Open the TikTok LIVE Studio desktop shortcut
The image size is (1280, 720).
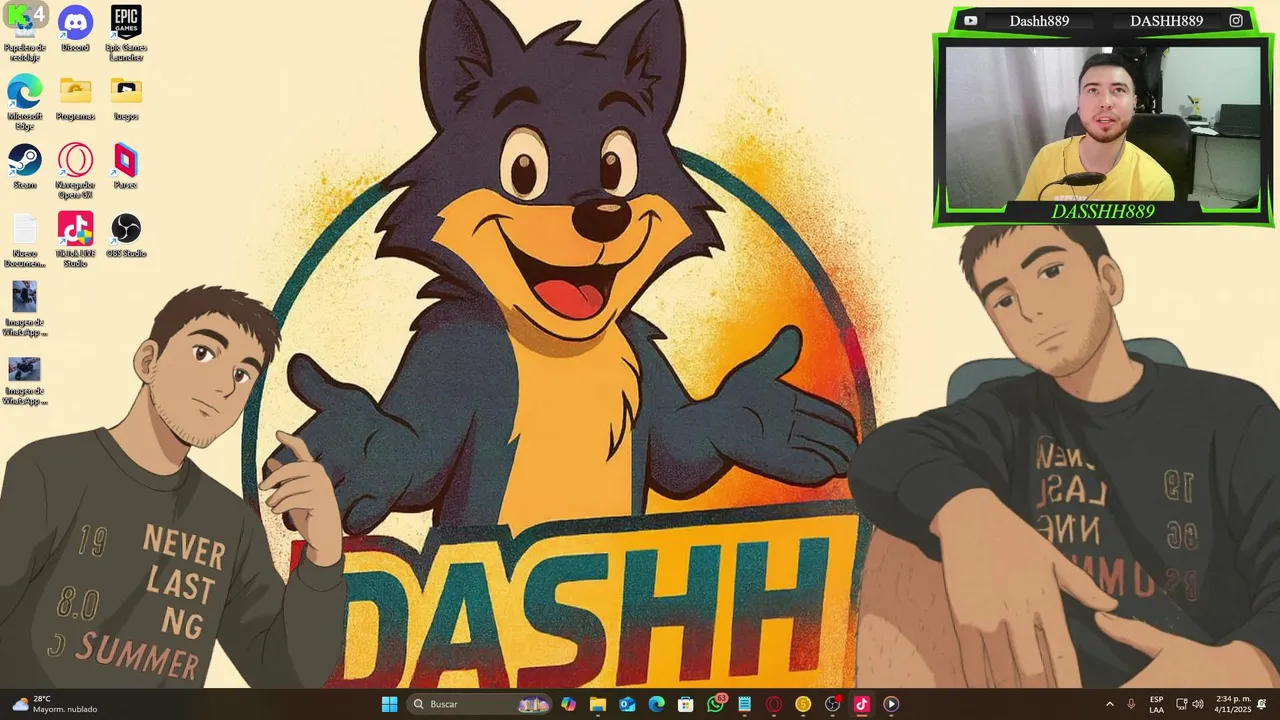tap(75, 240)
